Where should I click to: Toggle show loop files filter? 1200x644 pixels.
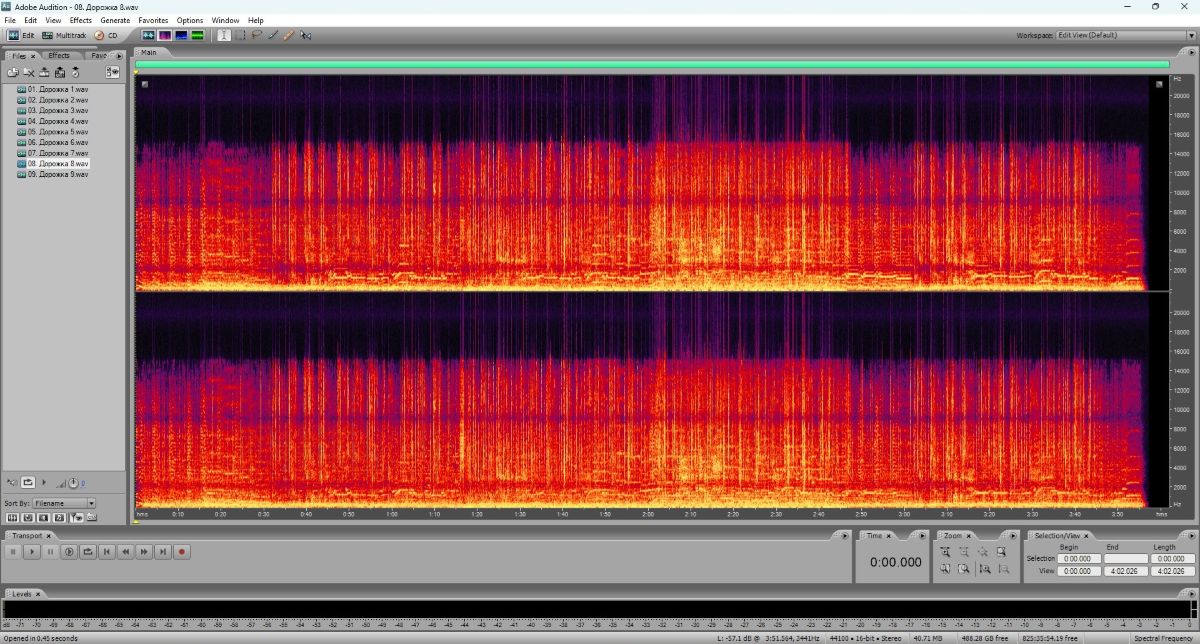[x=28, y=517]
